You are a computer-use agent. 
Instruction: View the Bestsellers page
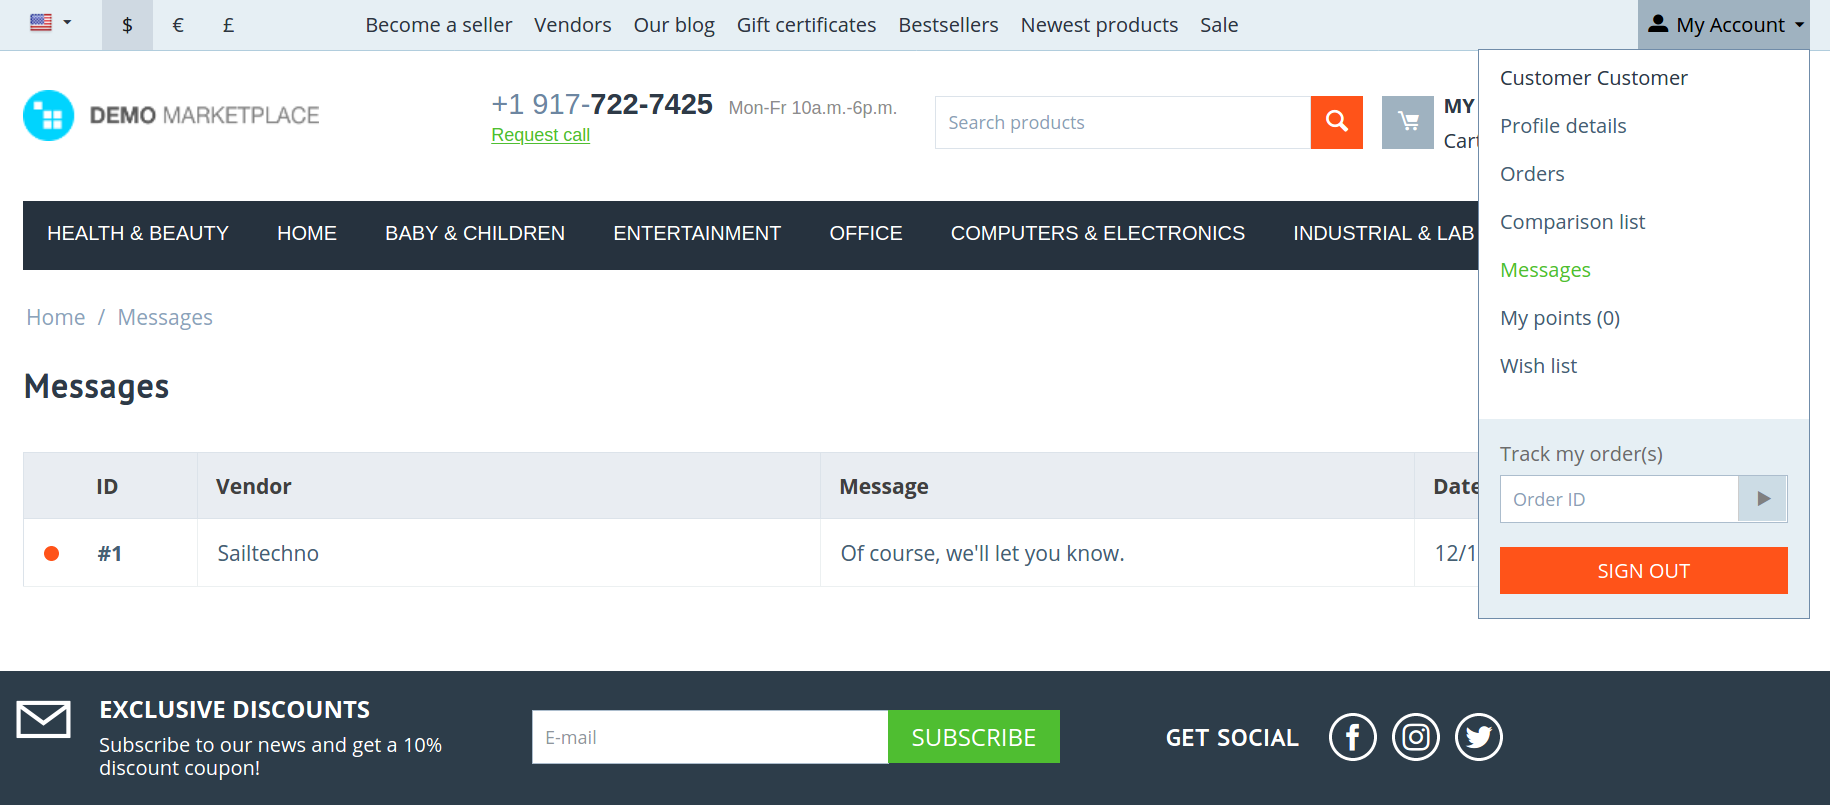pos(948,25)
